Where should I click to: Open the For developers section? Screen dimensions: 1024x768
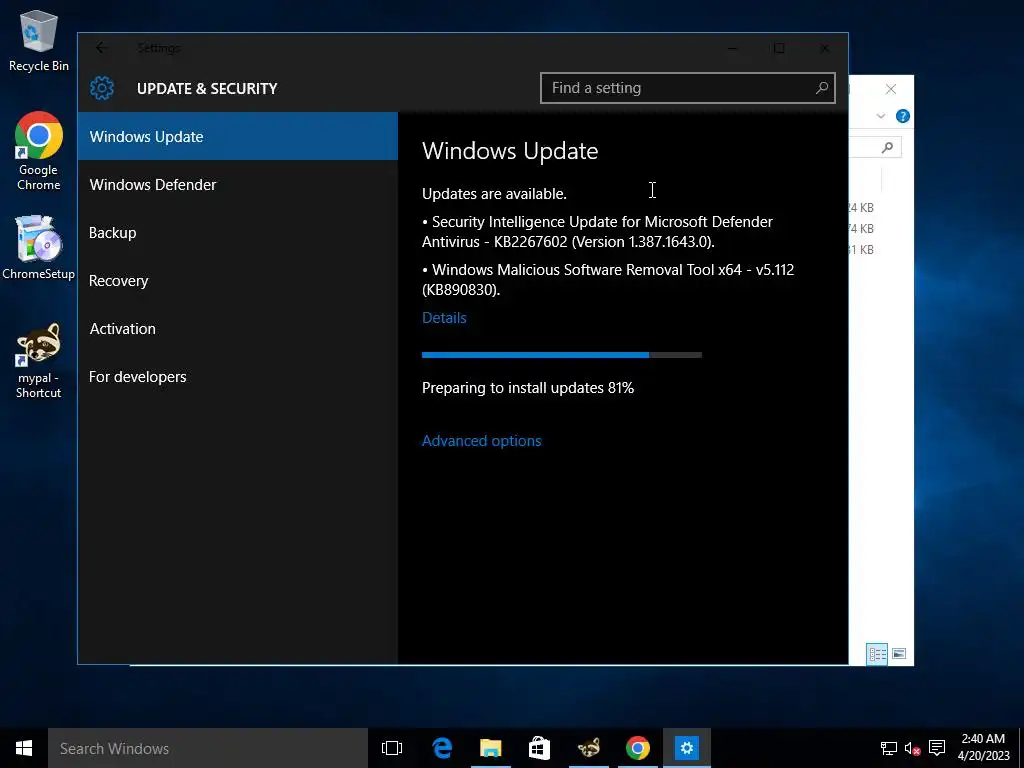(238, 377)
